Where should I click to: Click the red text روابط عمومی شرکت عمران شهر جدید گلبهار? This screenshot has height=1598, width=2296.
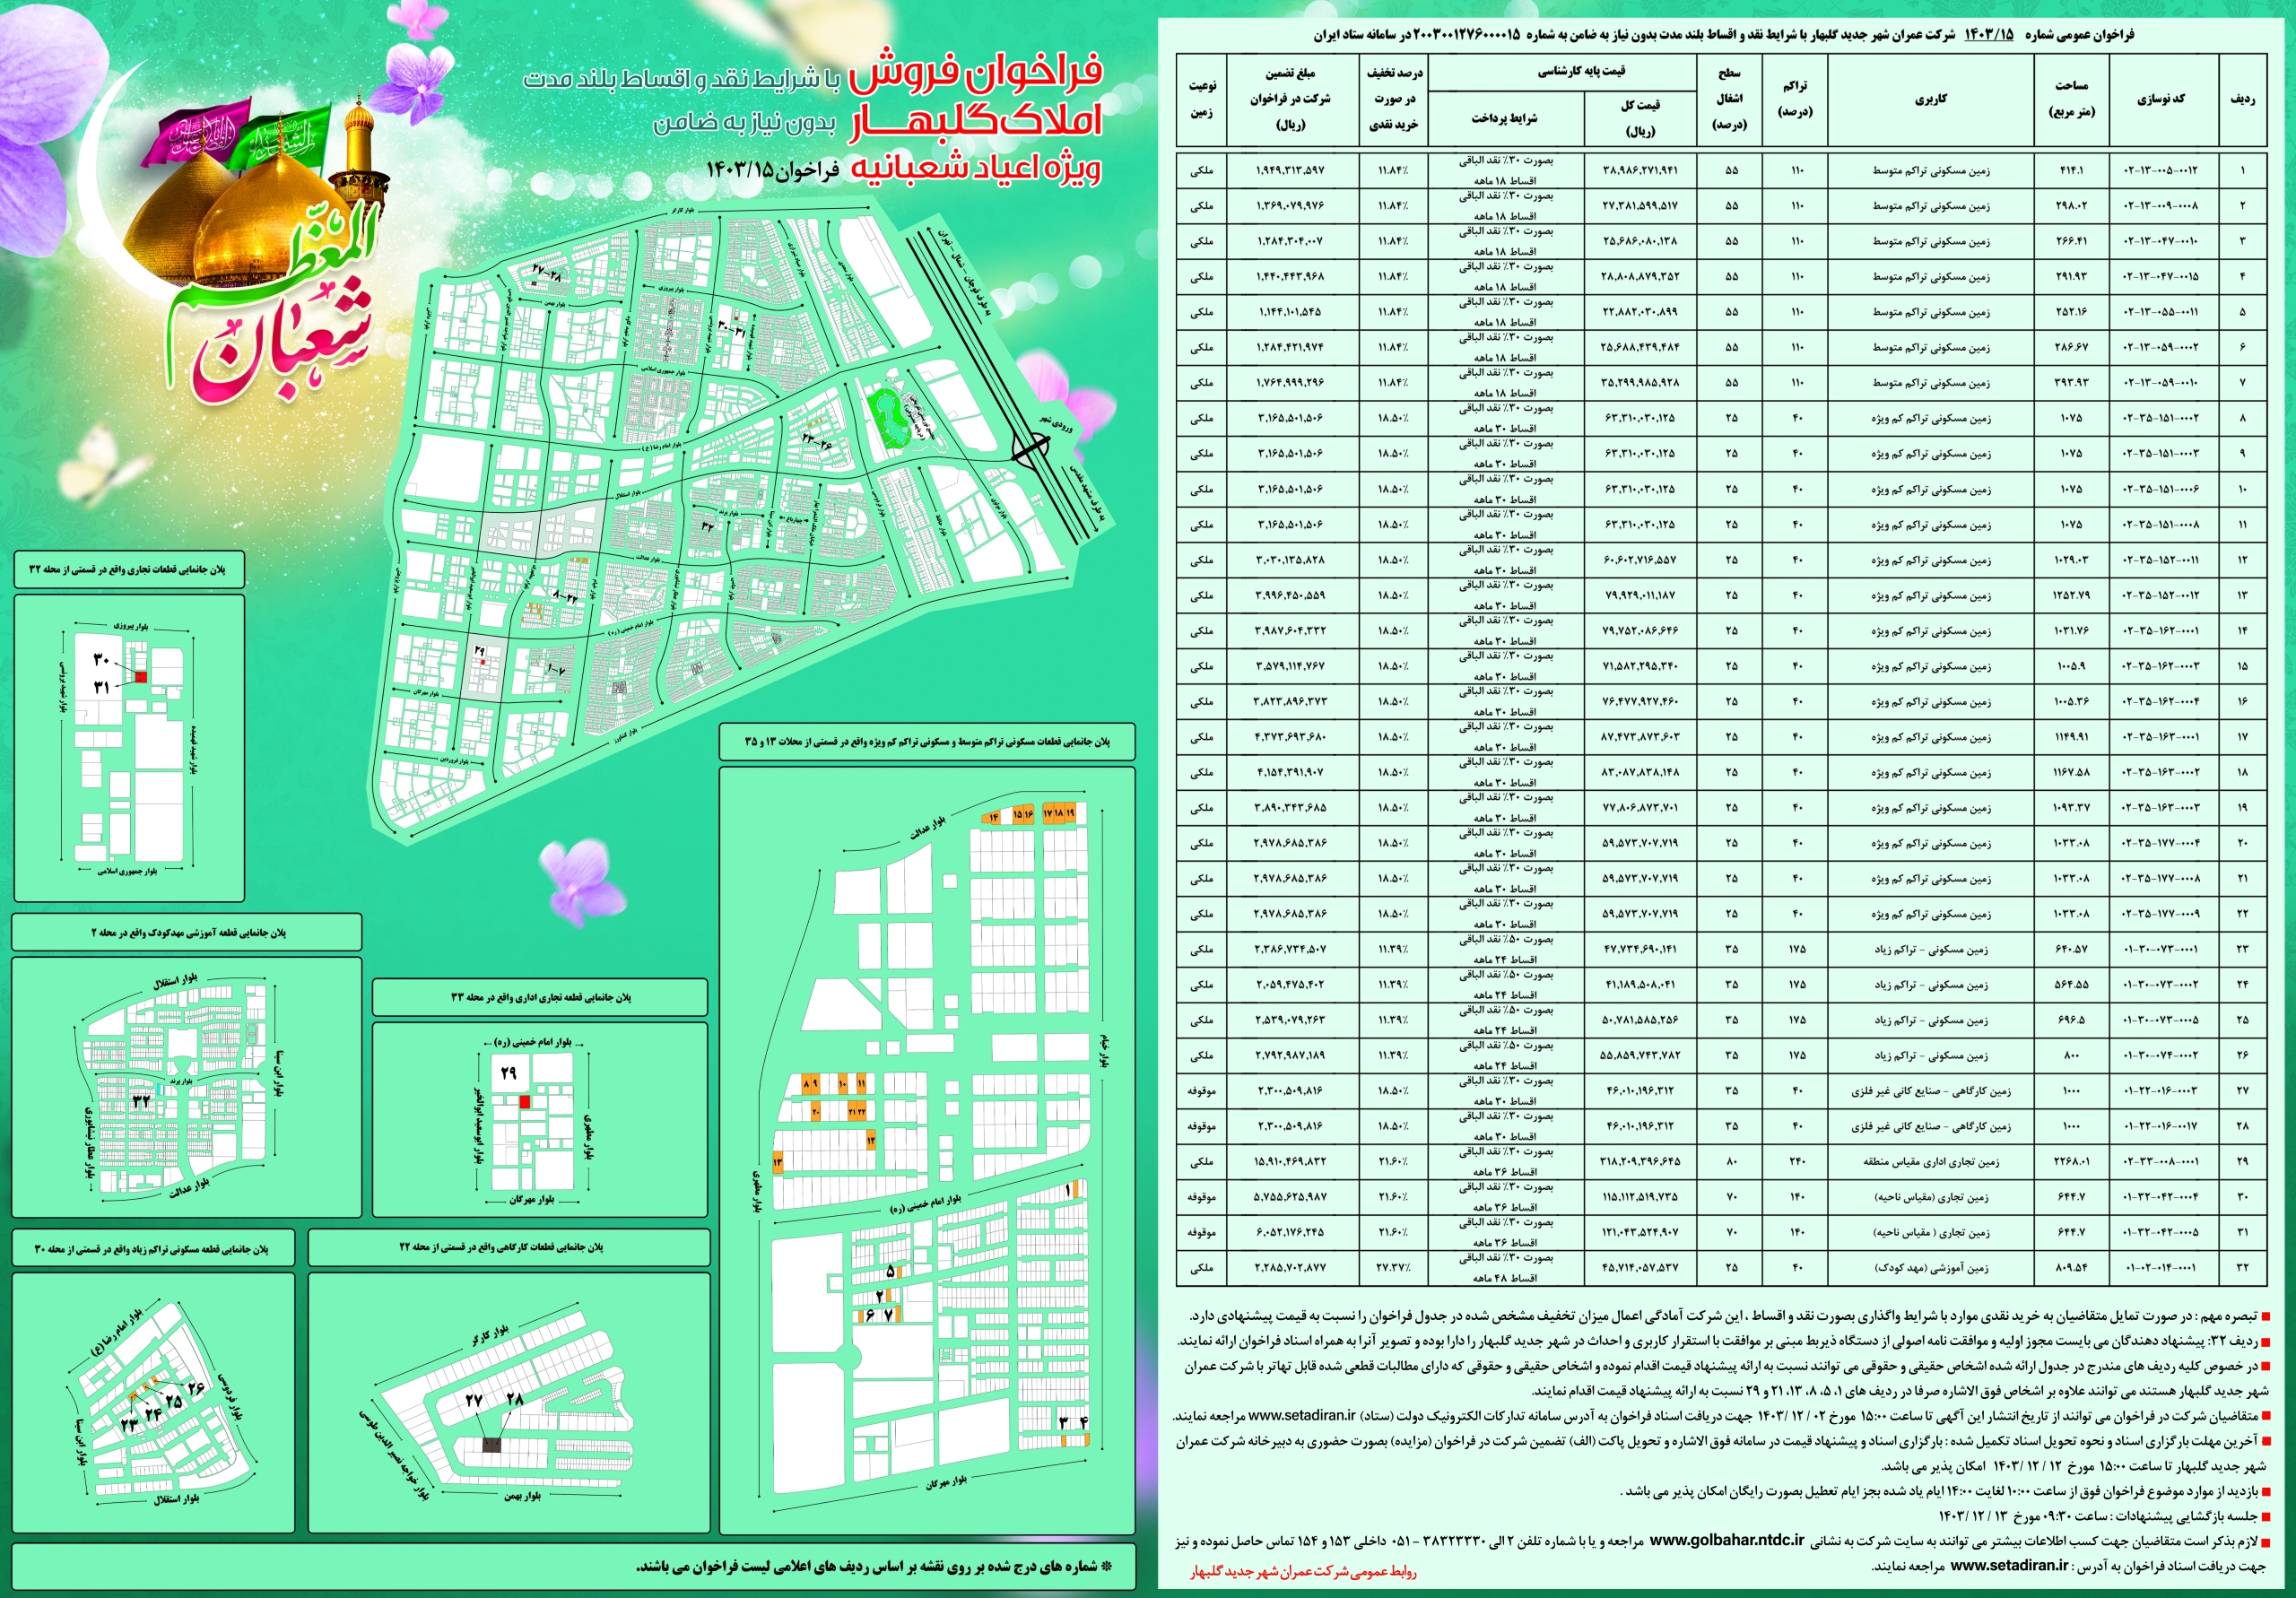(1304, 1572)
